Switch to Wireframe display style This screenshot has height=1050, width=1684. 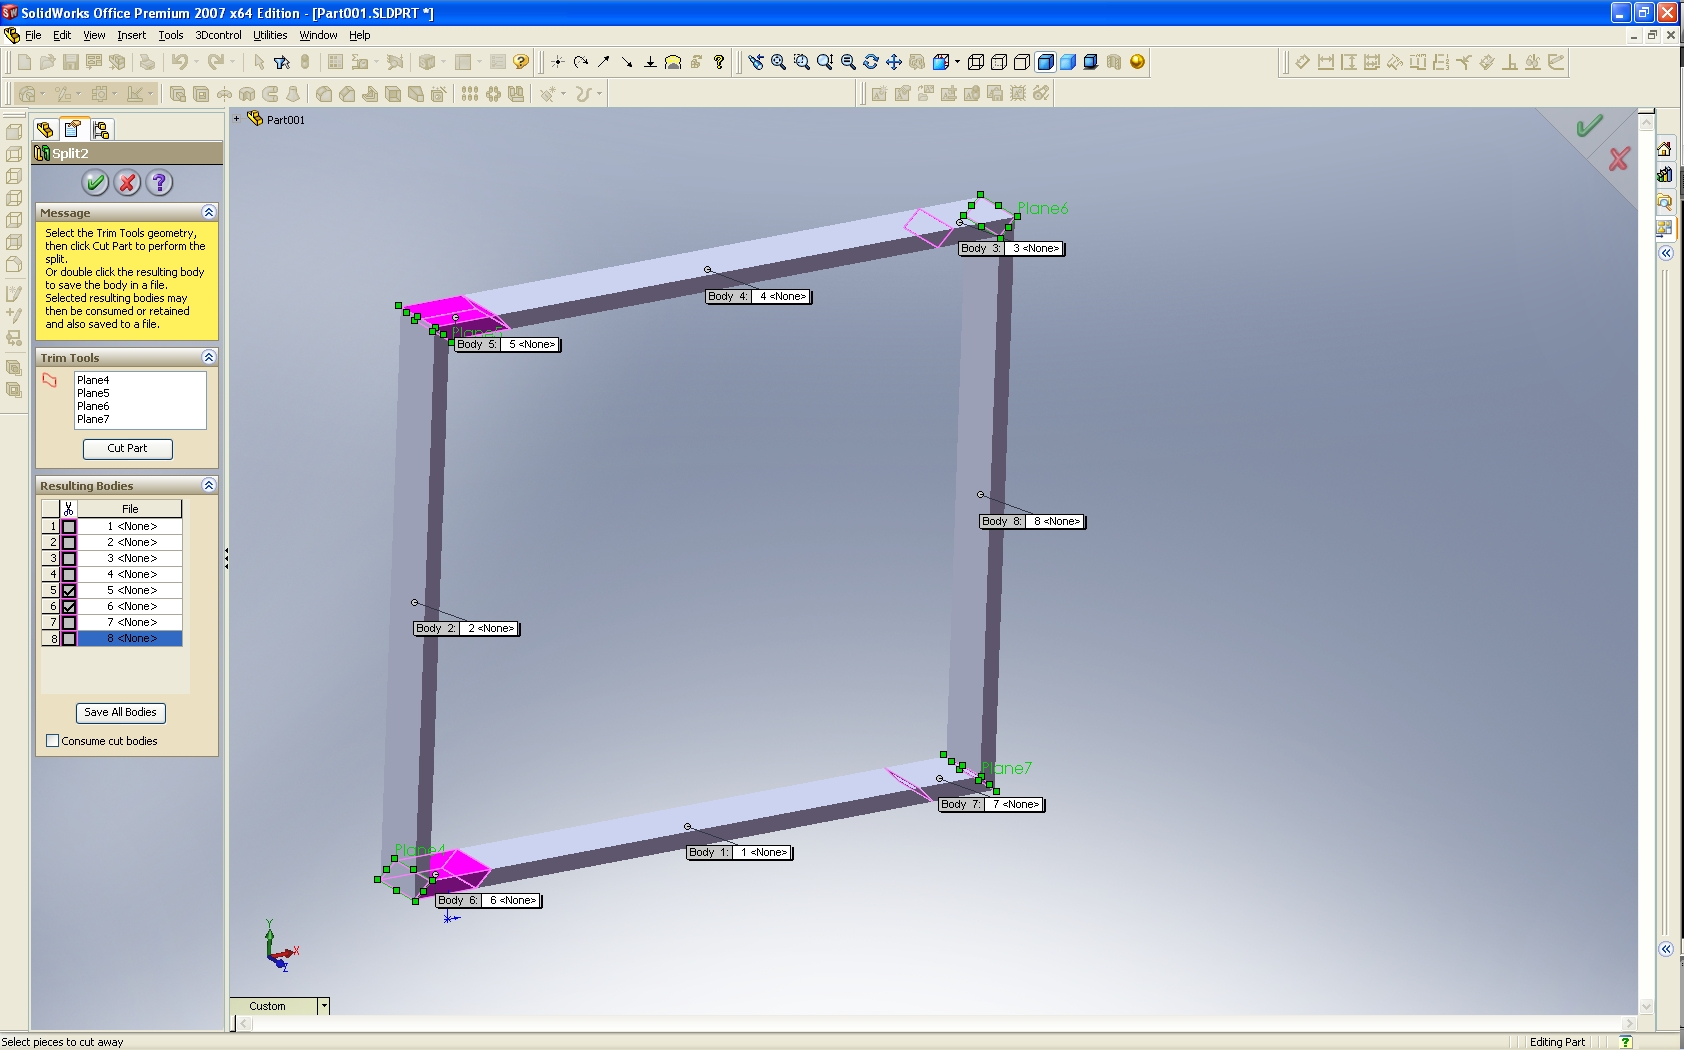(976, 62)
